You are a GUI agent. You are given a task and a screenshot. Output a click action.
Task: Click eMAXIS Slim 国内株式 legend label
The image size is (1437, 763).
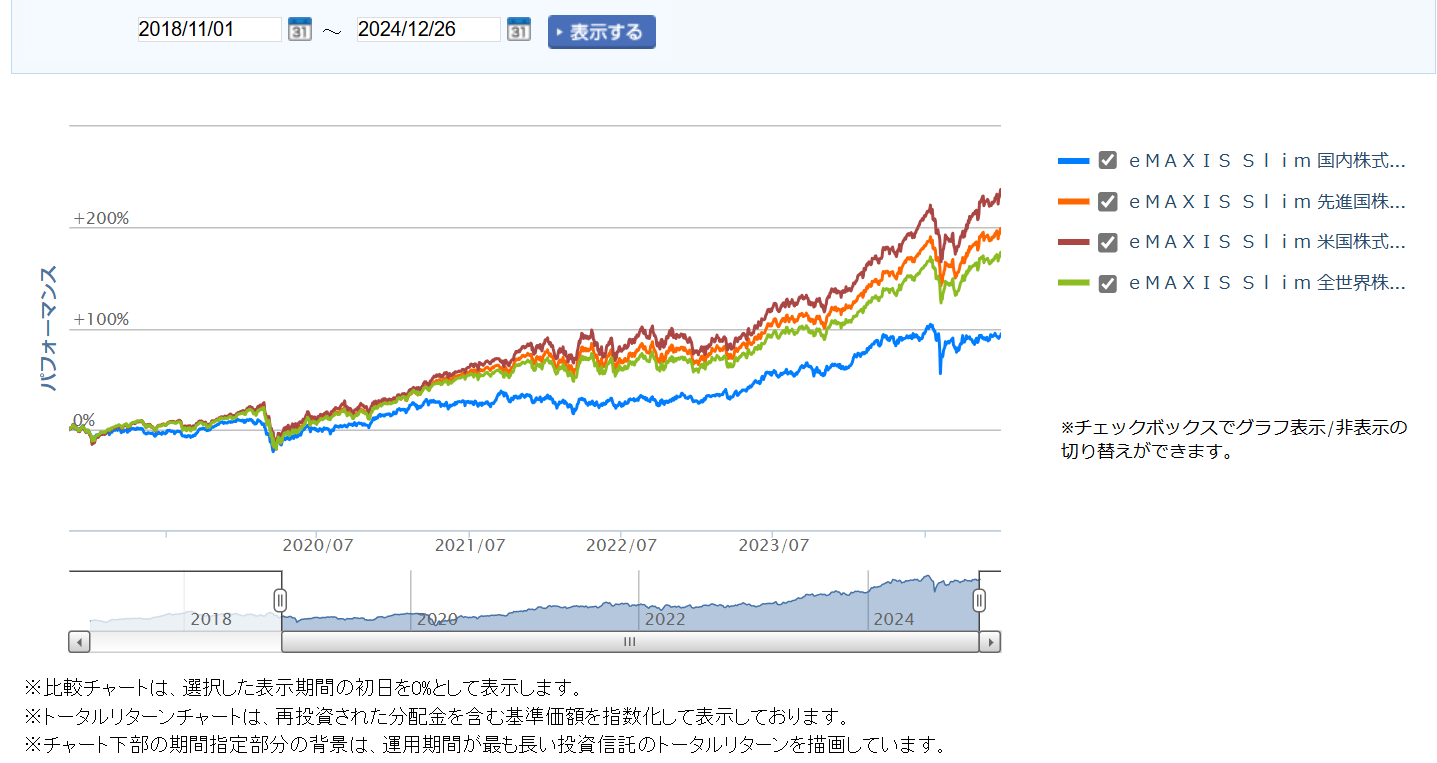click(1267, 160)
